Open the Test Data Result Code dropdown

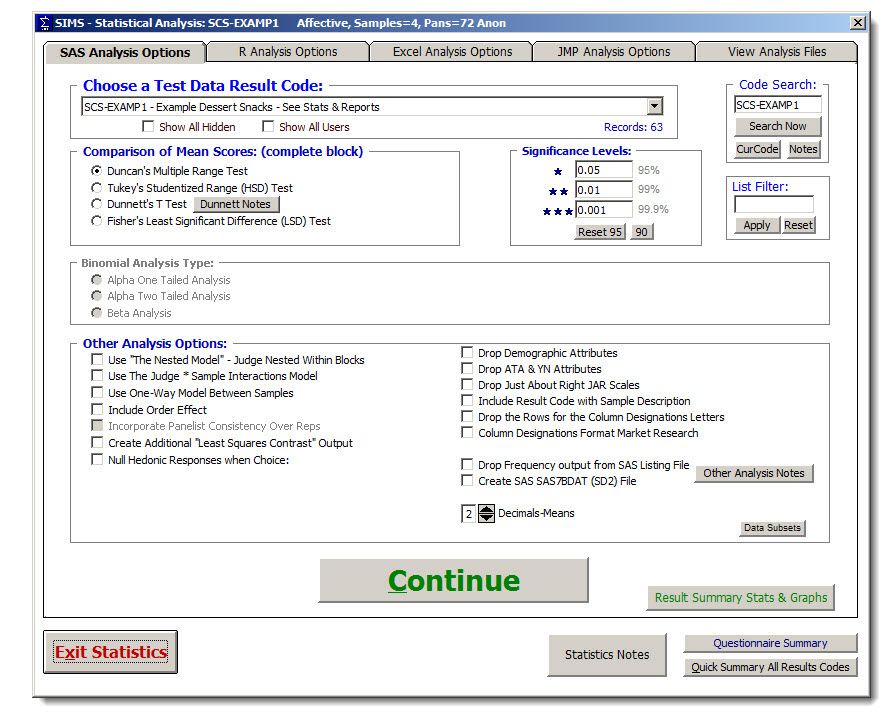[655, 106]
